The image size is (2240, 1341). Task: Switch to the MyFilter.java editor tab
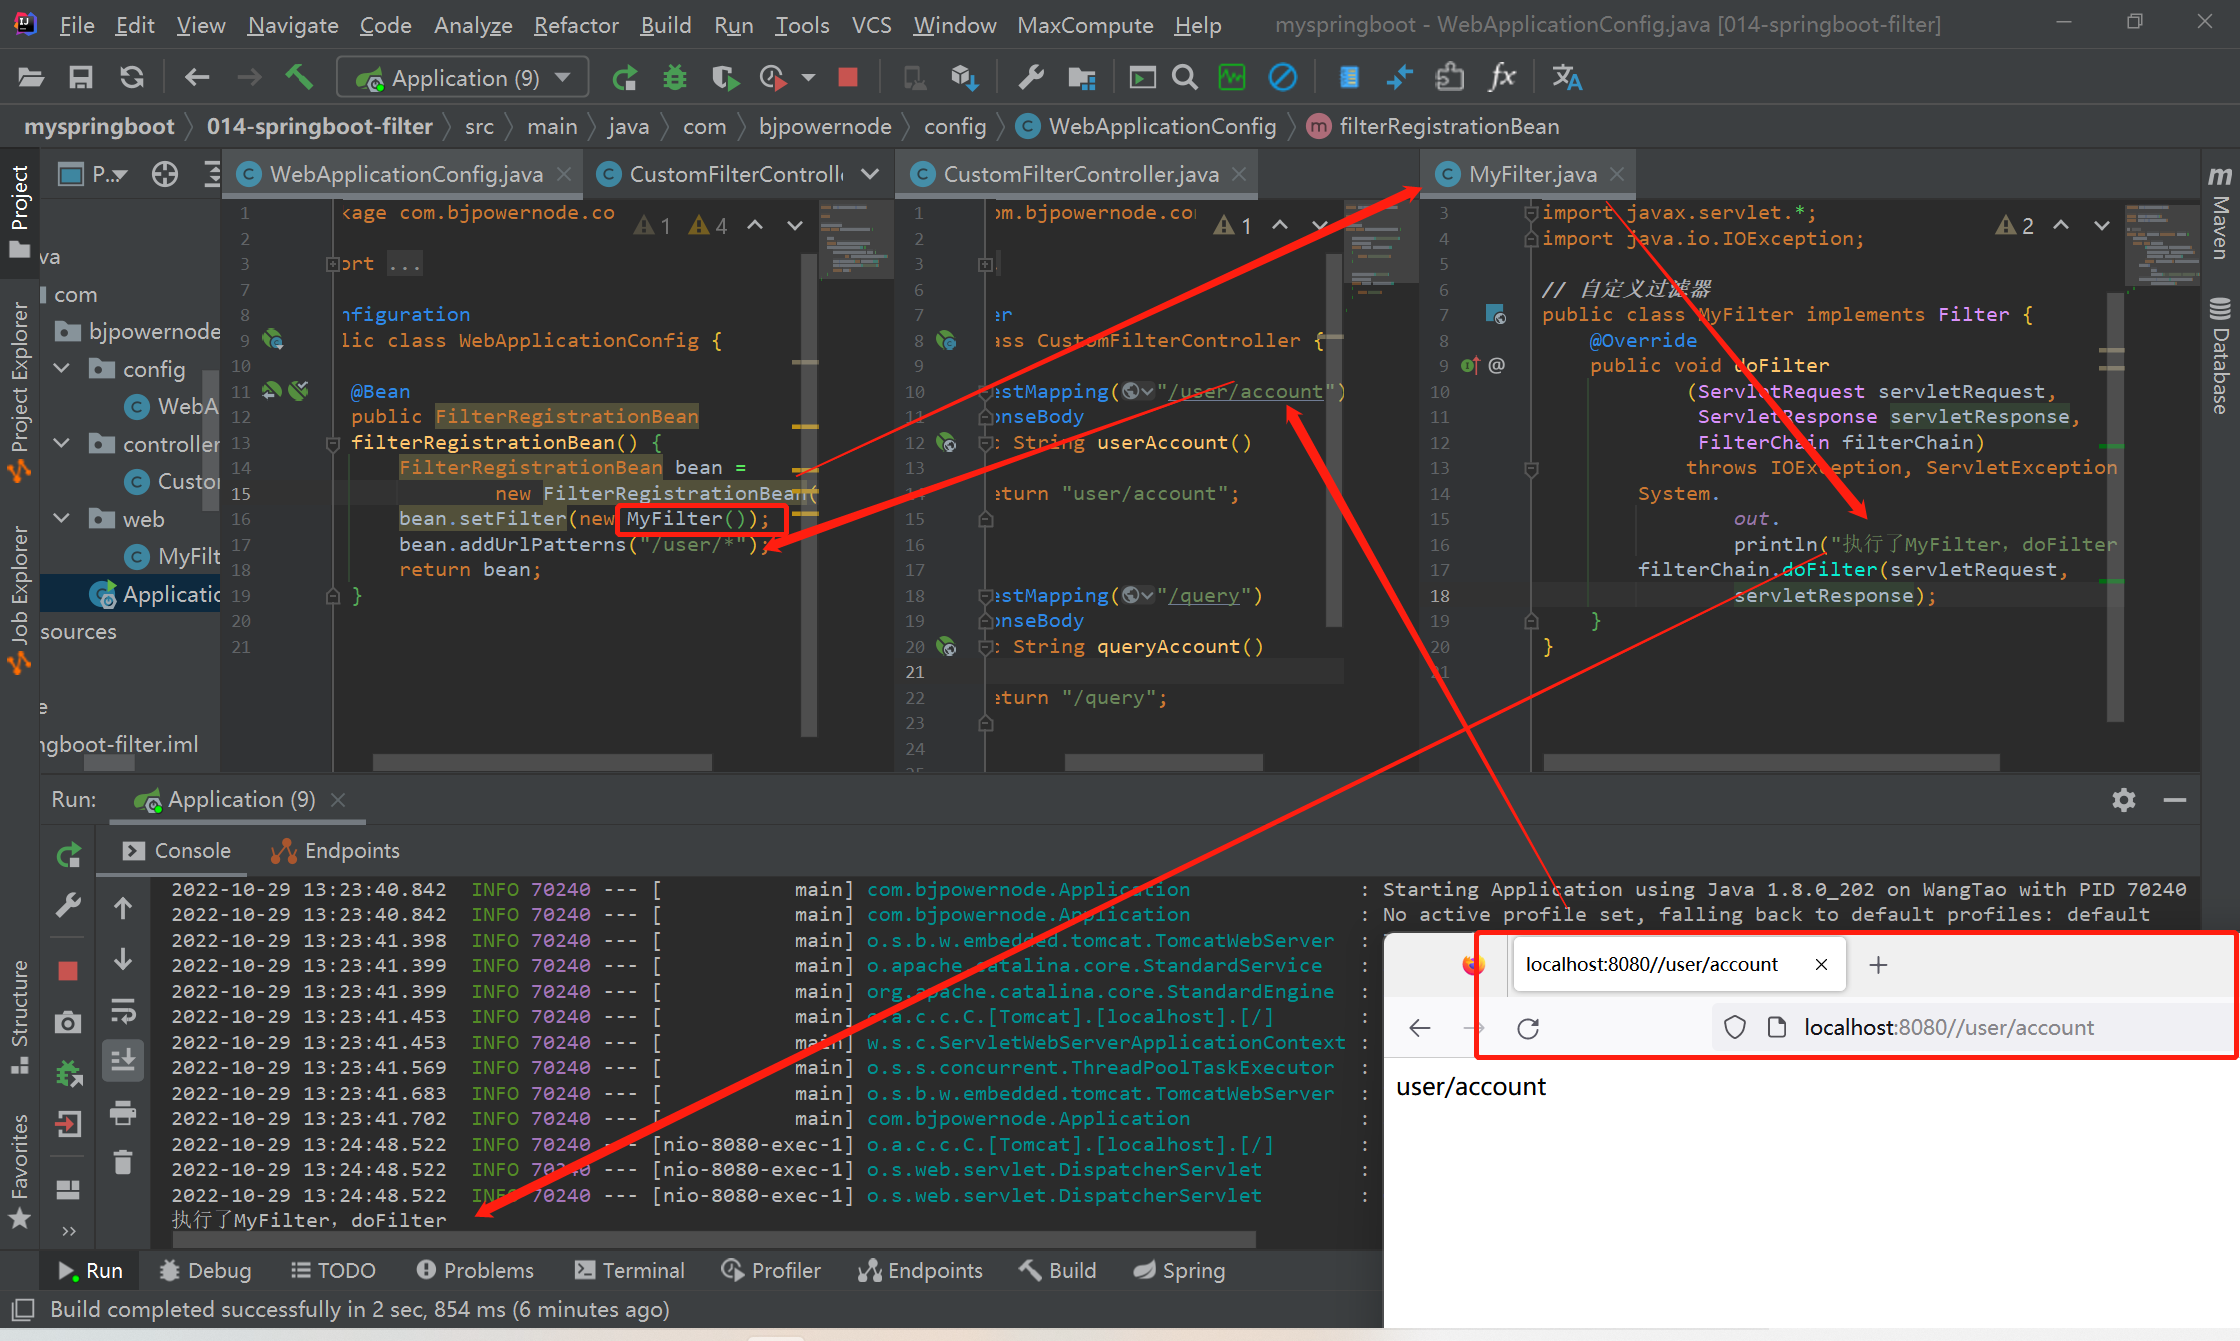click(1531, 174)
